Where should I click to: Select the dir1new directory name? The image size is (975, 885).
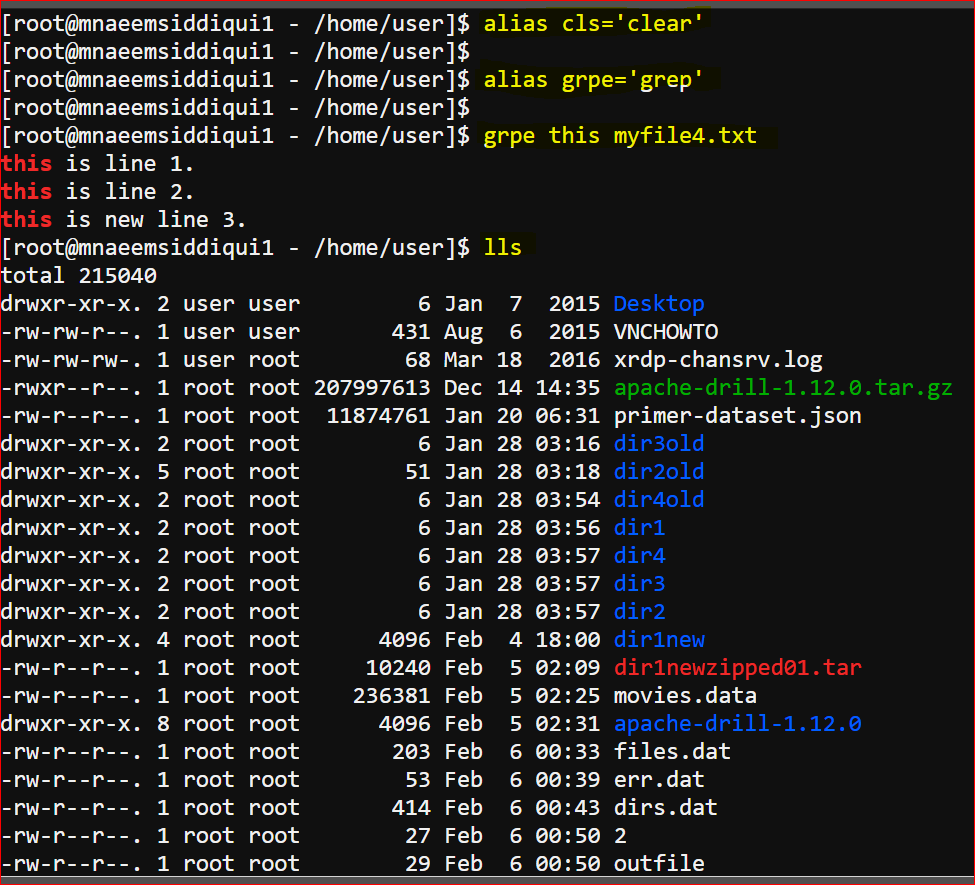pyautogui.click(x=659, y=639)
